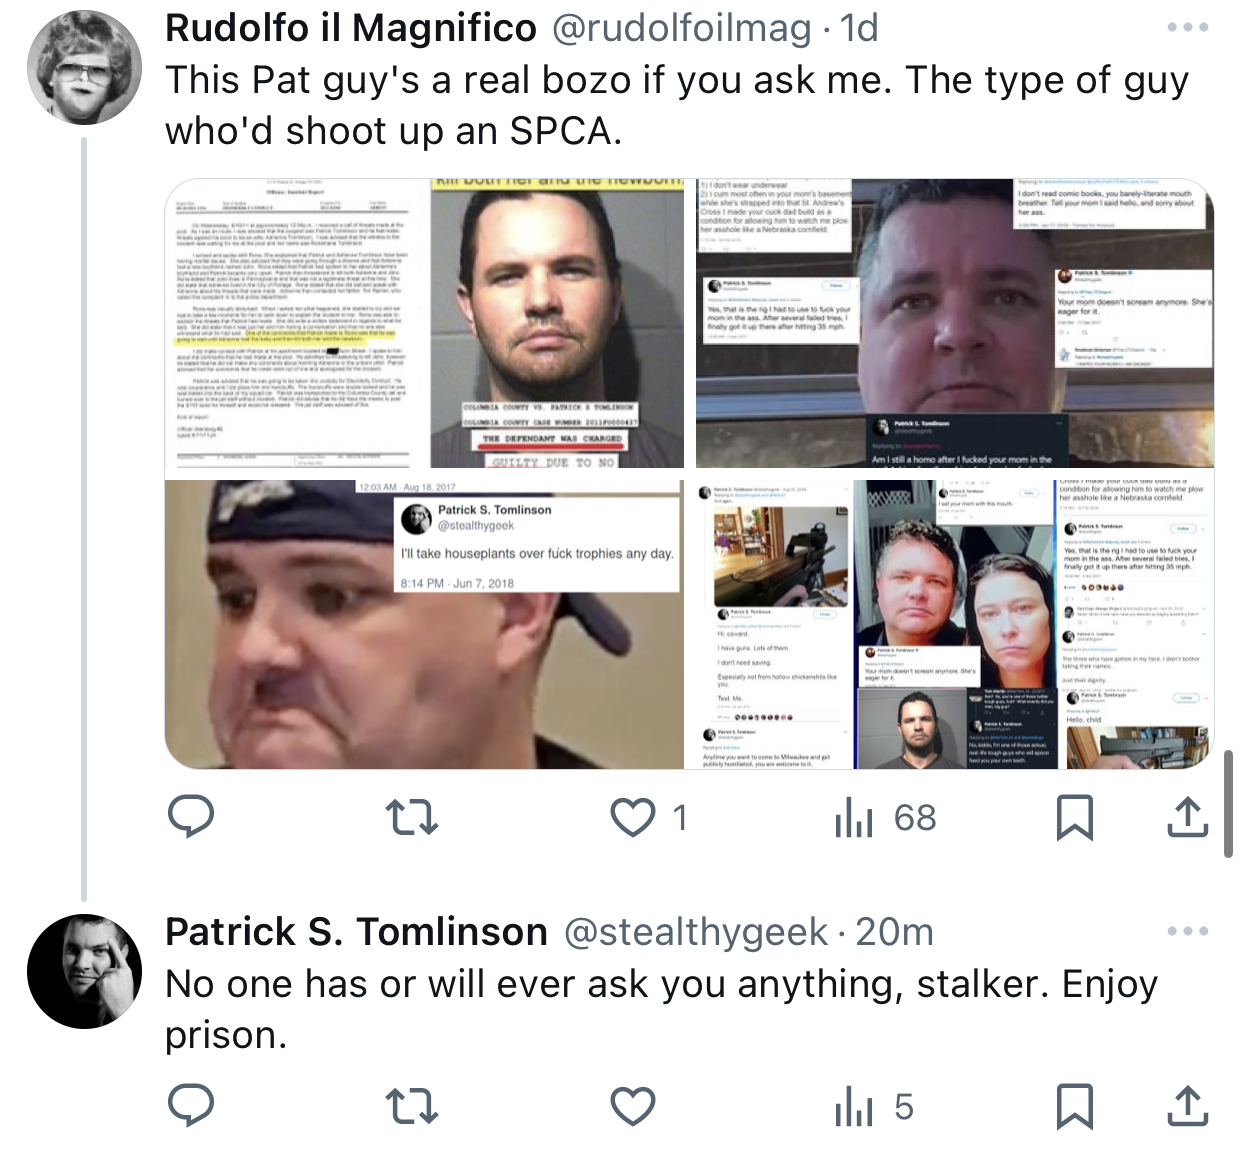Viewport: 1242px width, 1163px height.
Task: Like Patrick S. Tomlinson's reply
Action: [x=633, y=1107]
